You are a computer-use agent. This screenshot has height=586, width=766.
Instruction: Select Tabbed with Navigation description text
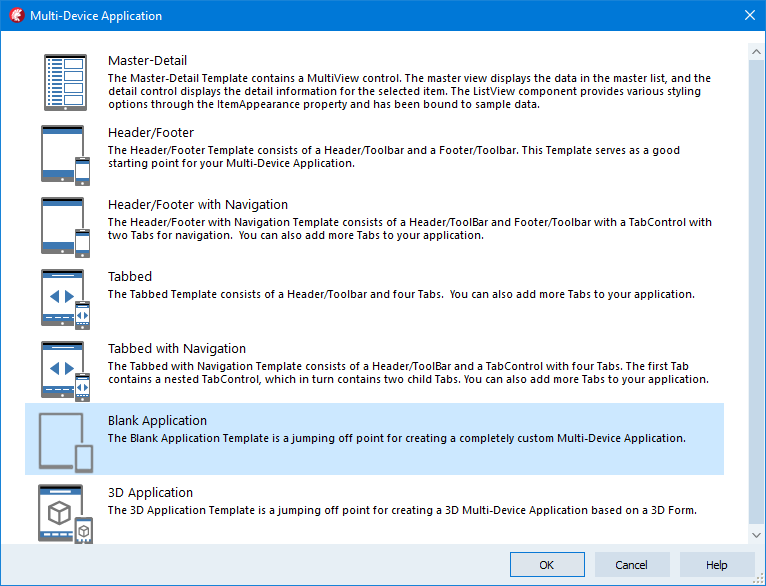408,373
